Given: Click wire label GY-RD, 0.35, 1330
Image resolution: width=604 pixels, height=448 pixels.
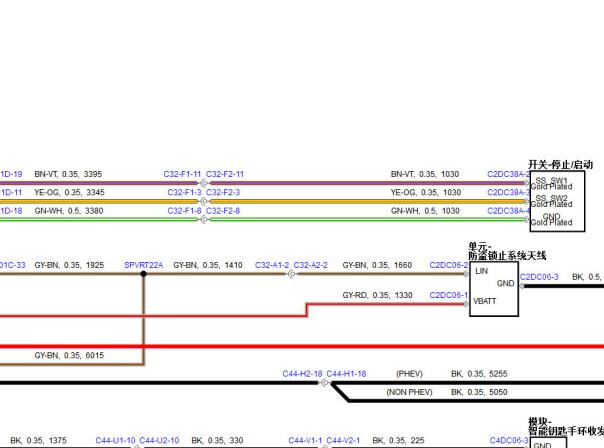Looking at the screenshot, I should 378,295.
